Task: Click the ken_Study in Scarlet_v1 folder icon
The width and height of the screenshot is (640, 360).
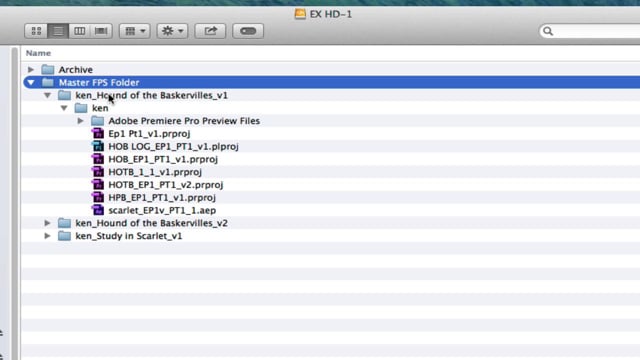Action: (x=64, y=236)
